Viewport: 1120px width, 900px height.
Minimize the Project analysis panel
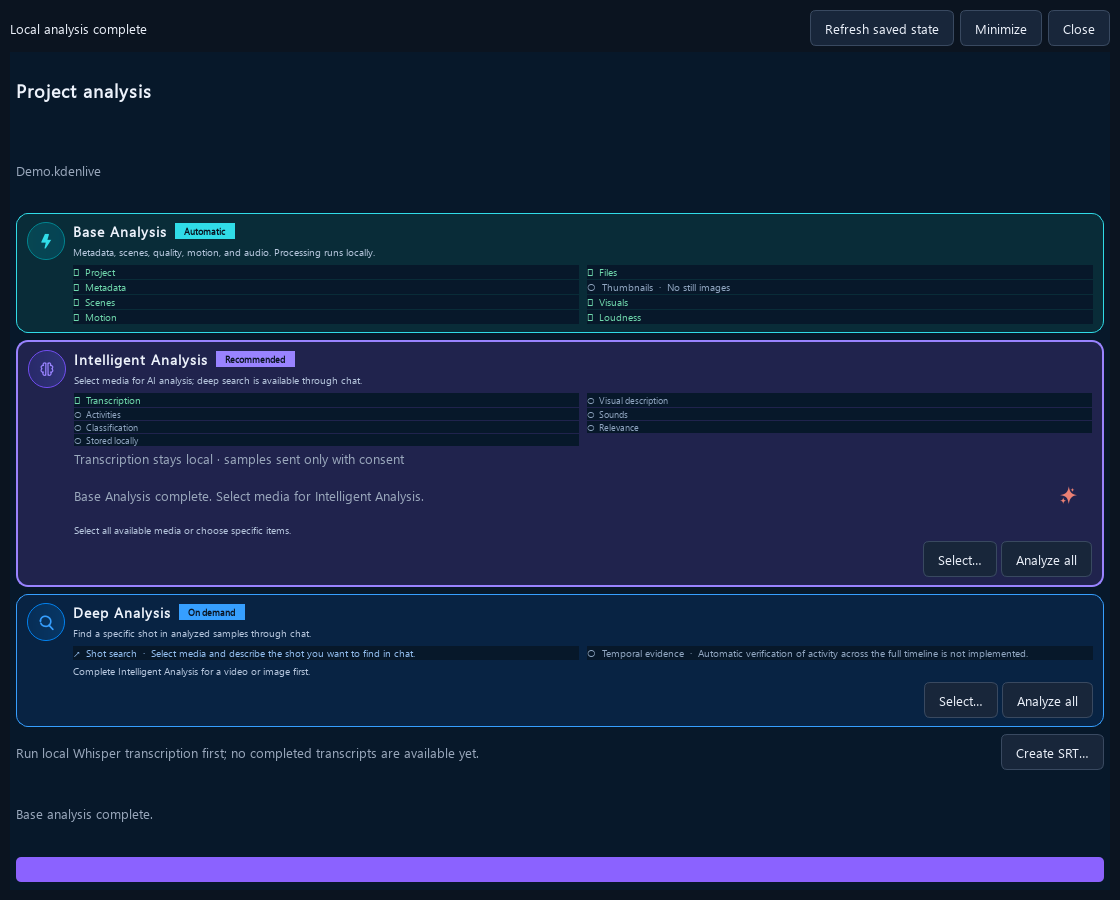[x=1001, y=29]
